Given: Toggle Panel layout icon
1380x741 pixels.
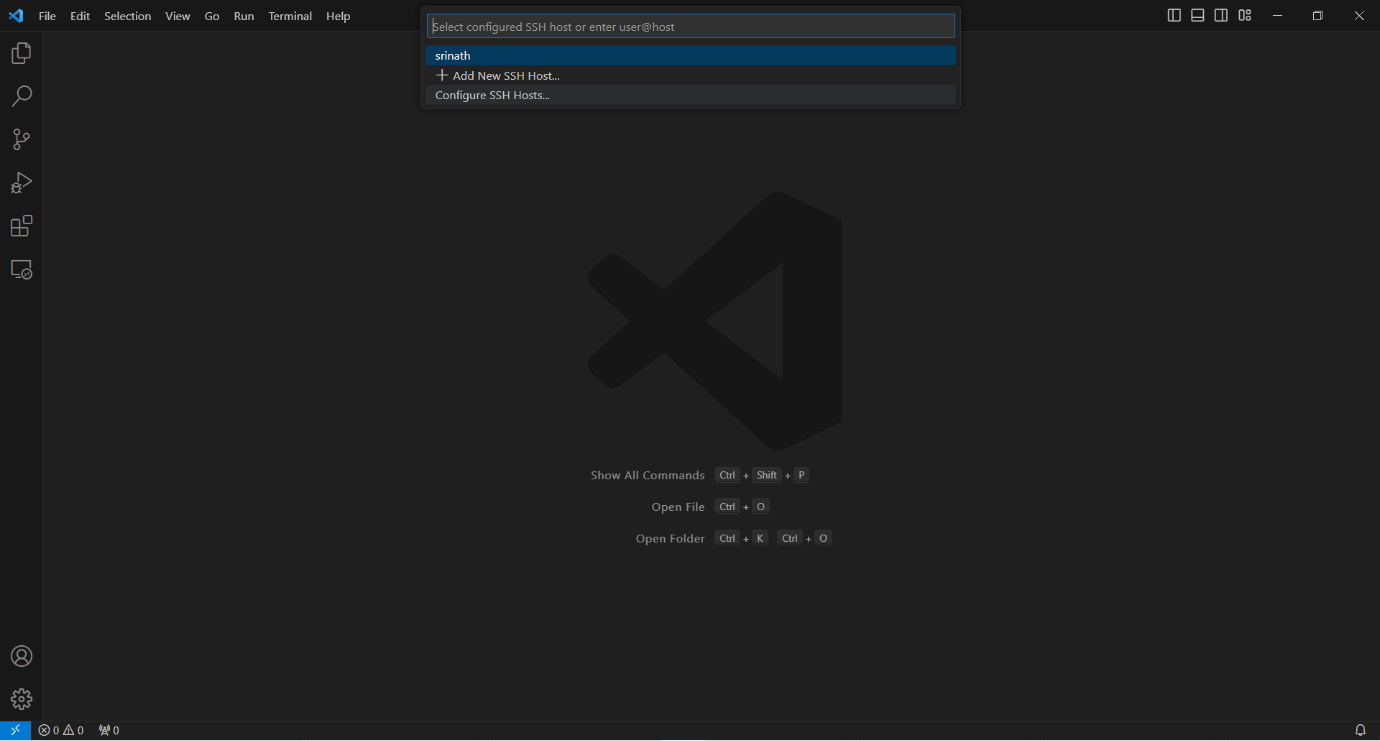Looking at the screenshot, I should click(x=1197, y=15).
